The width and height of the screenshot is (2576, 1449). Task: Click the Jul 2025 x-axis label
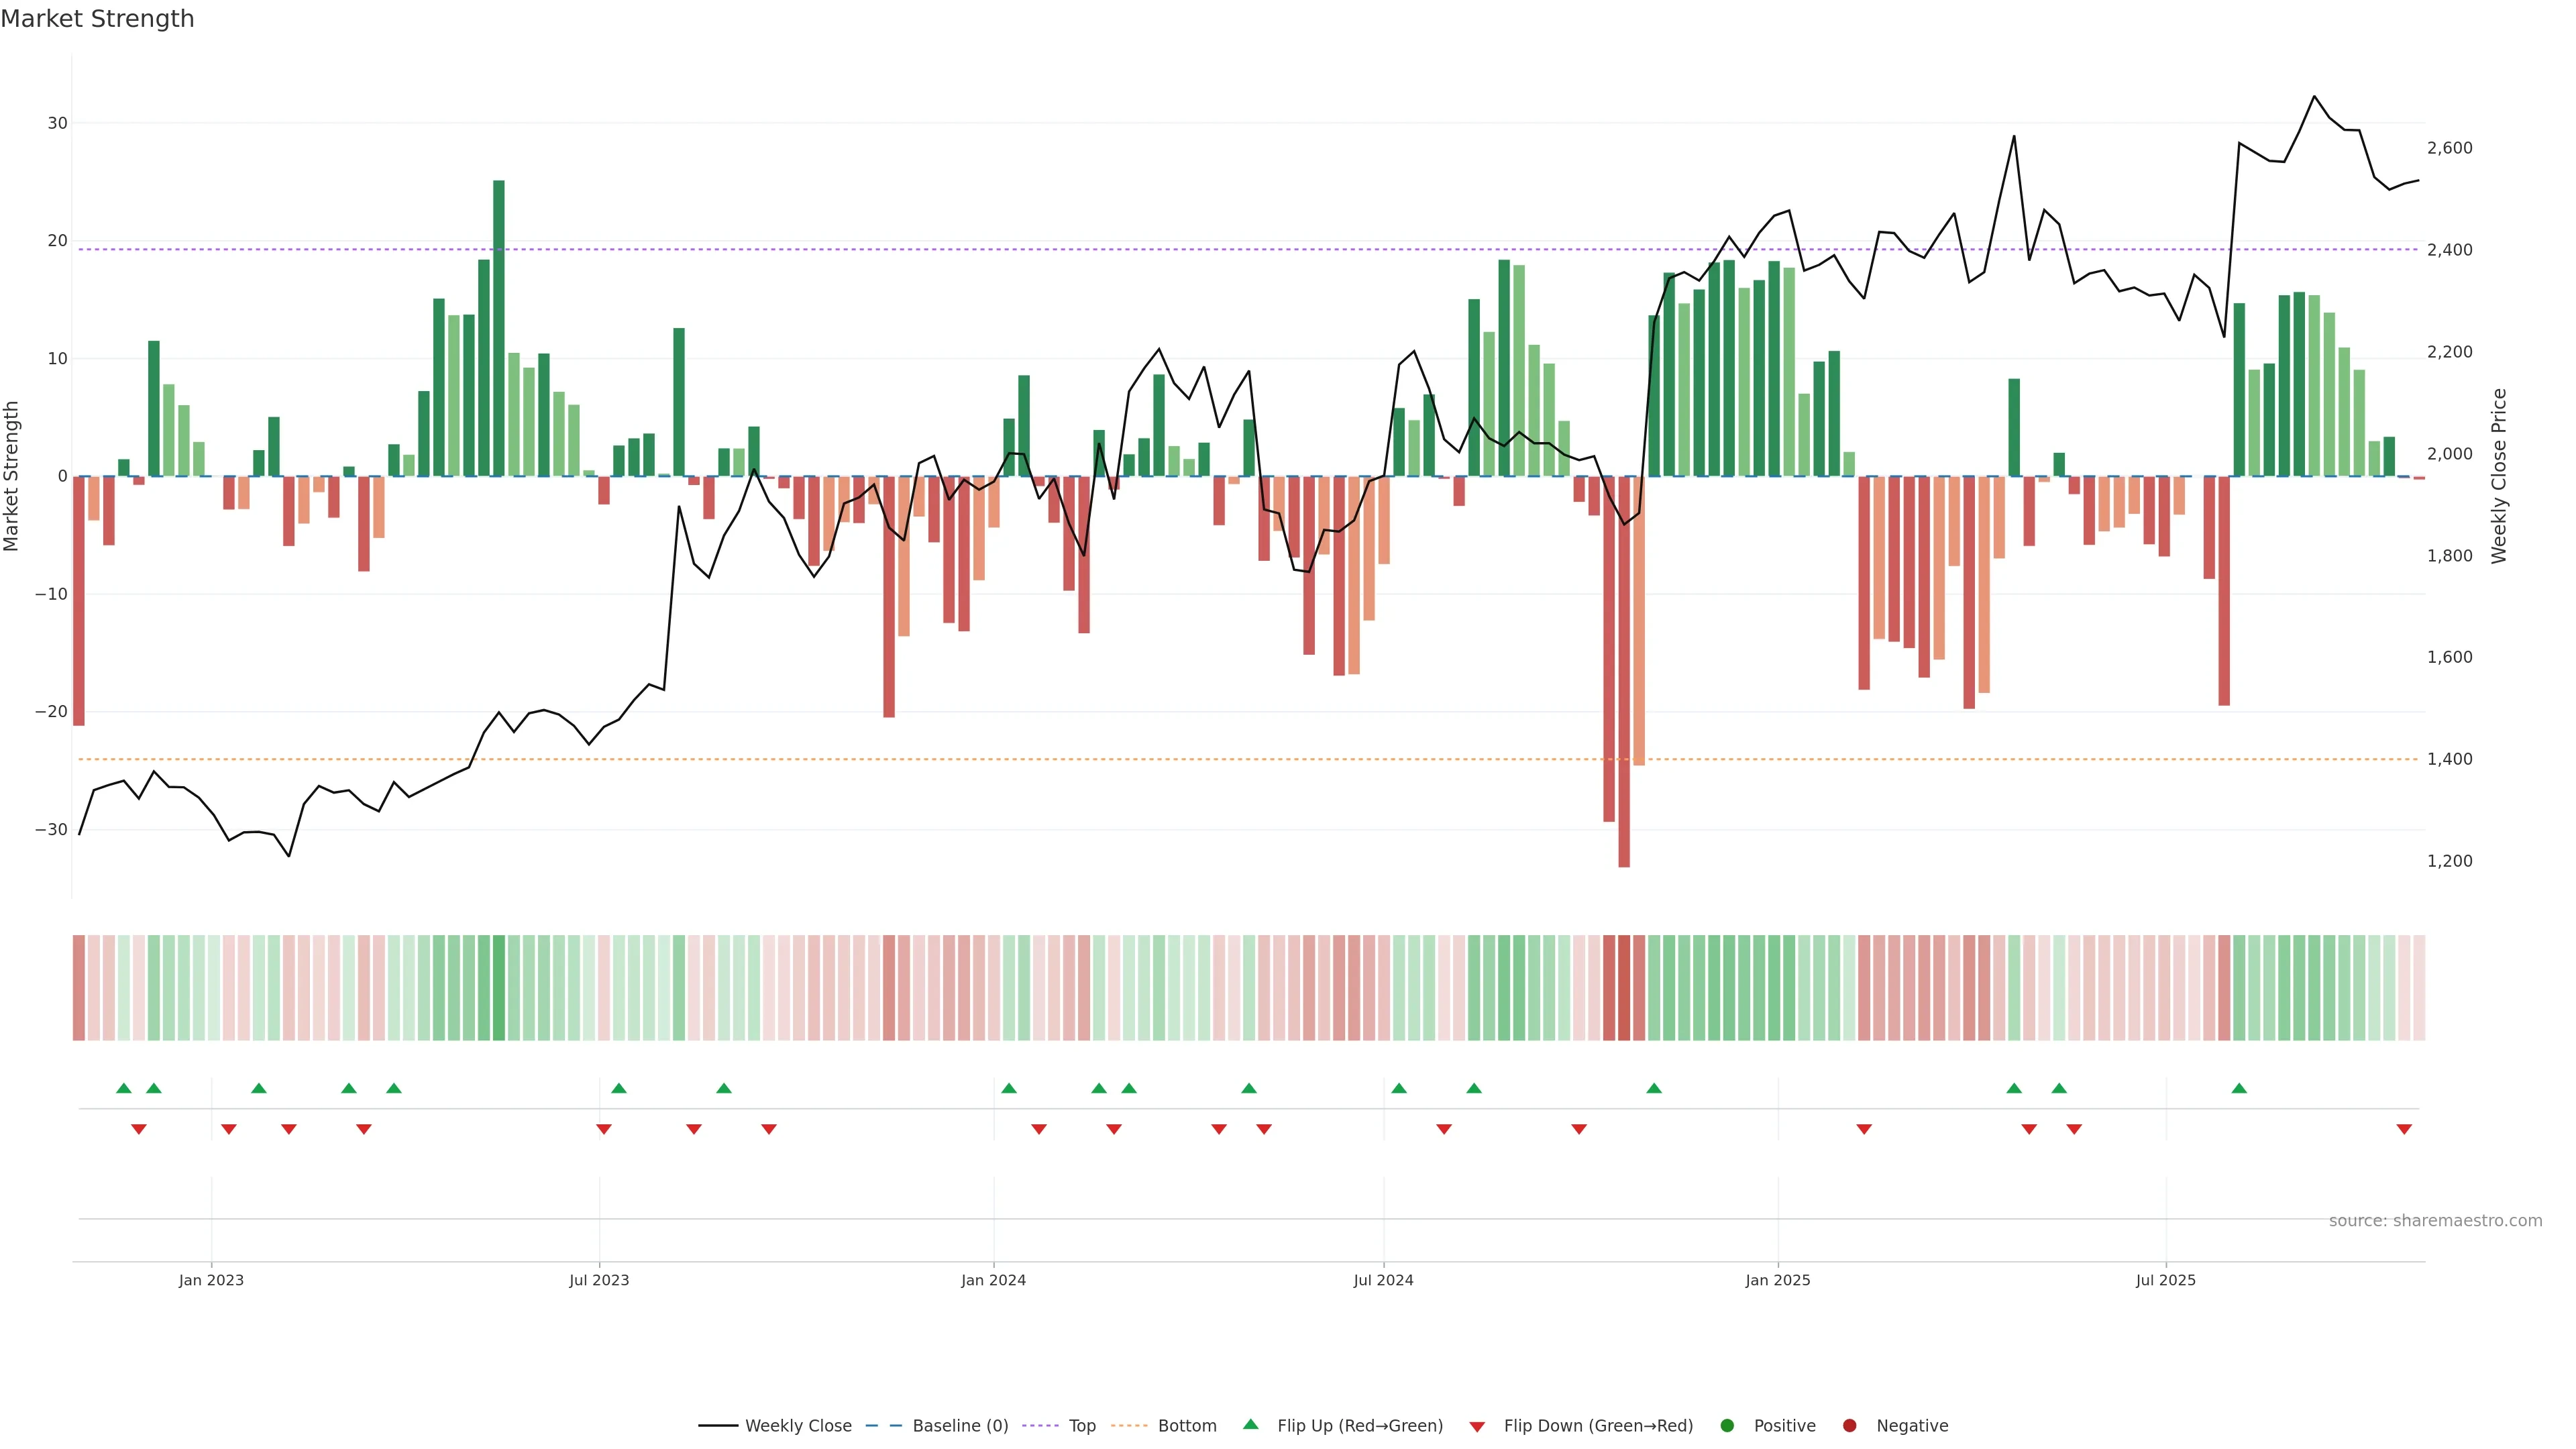point(2165,1280)
